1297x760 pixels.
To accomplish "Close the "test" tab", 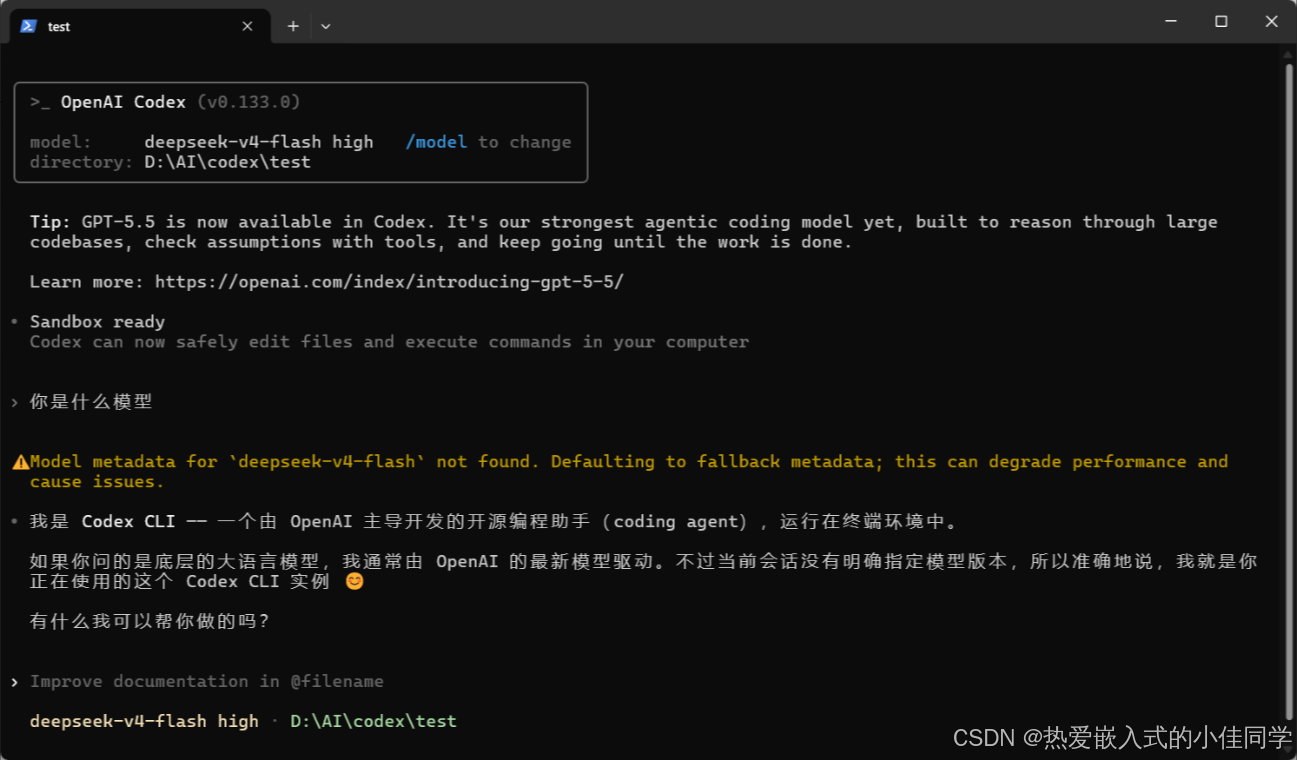I will pyautogui.click(x=247, y=26).
